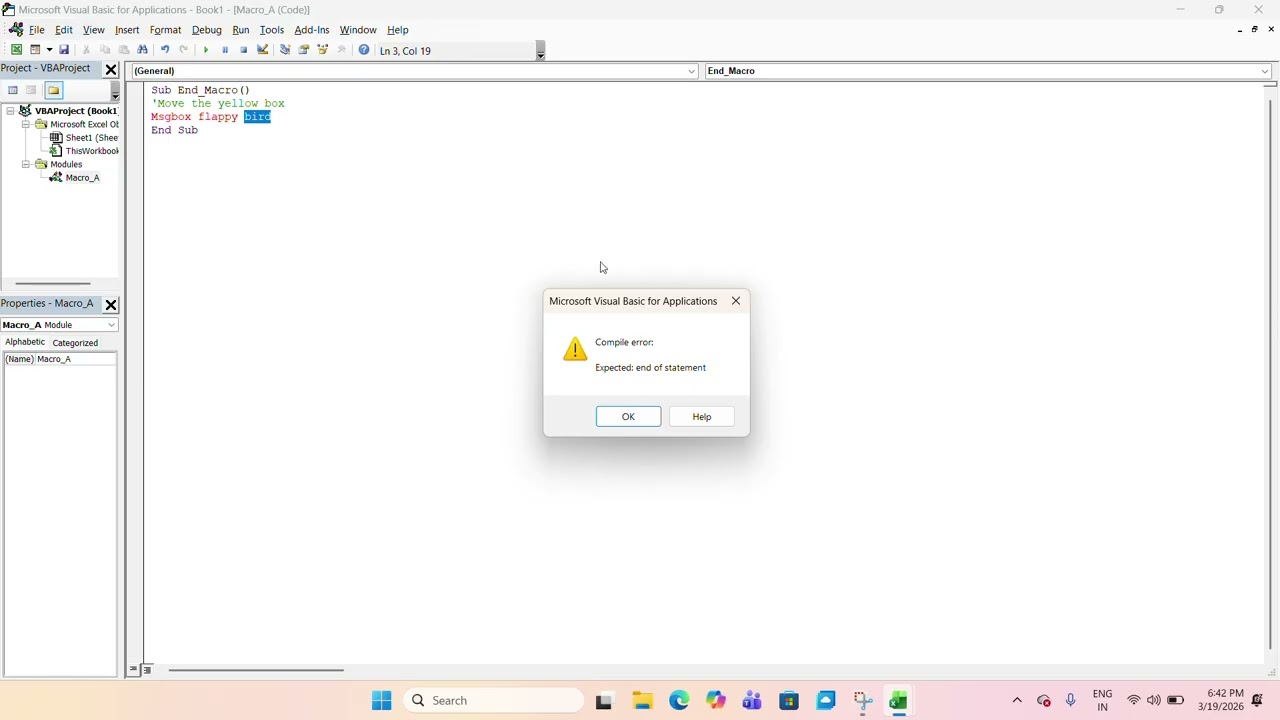Viewport: 1280px width, 720px height.
Task: Click the Full Module View button
Action: click(x=146, y=670)
